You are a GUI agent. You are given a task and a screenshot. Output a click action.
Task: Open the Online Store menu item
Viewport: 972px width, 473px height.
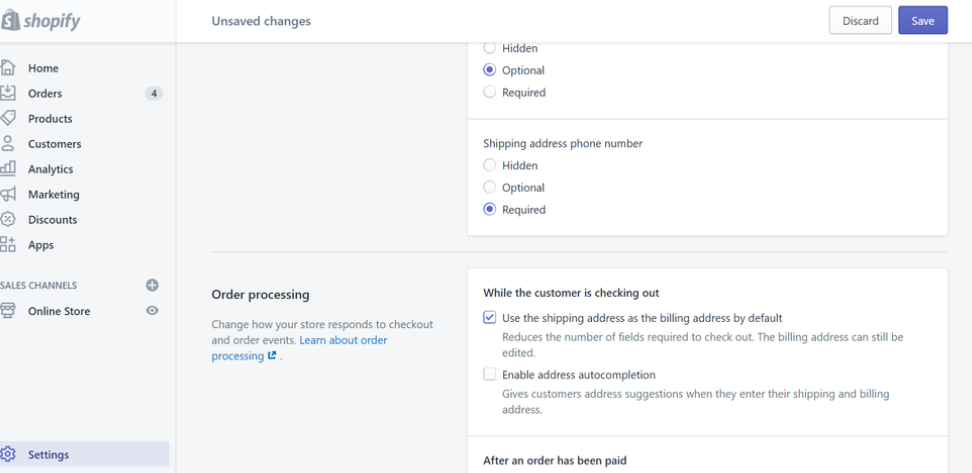(59, 311)
